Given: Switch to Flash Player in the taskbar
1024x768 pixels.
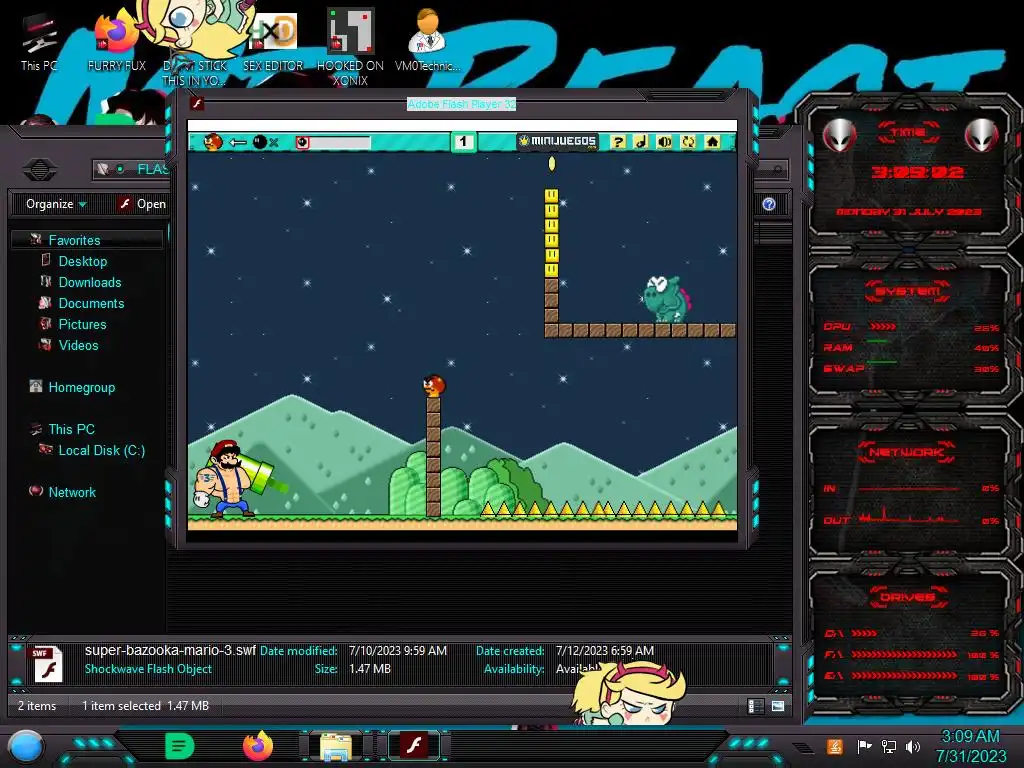Looking at the screenshot, I should coord(414,746).
